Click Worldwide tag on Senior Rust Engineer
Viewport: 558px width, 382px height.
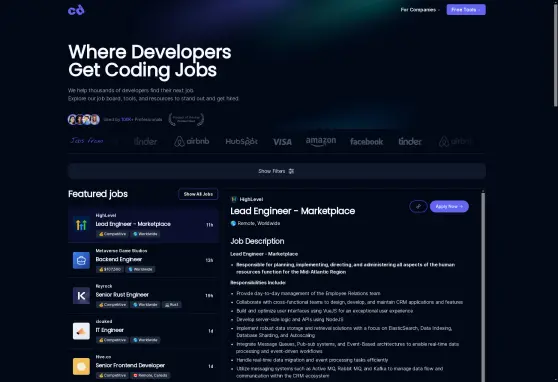point(145,304)
